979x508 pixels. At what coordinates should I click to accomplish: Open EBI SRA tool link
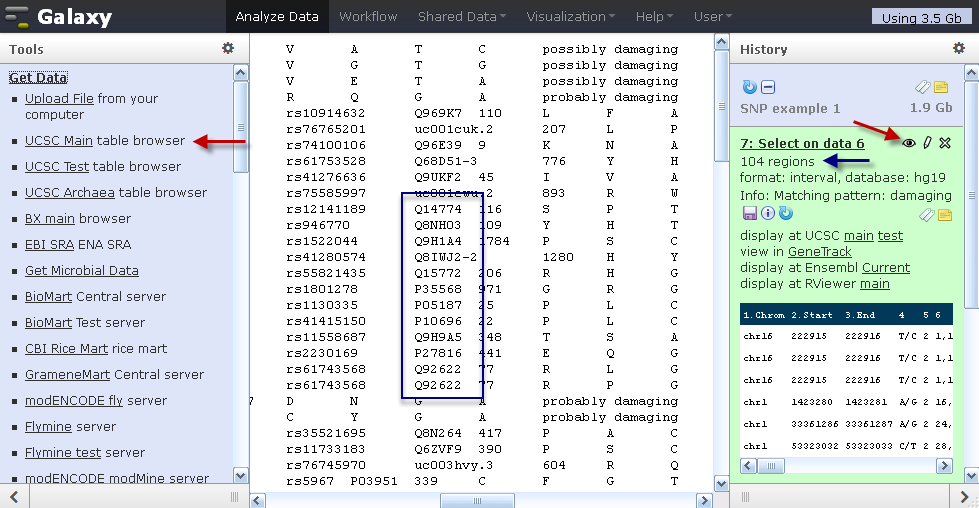click(49, 245)
